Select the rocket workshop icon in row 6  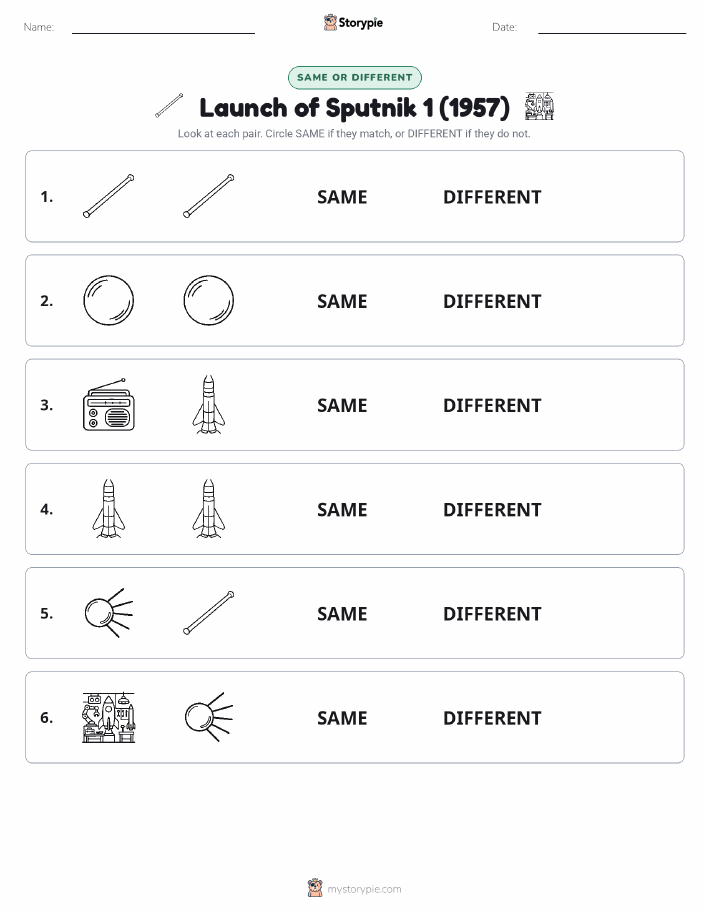point(109,717)
